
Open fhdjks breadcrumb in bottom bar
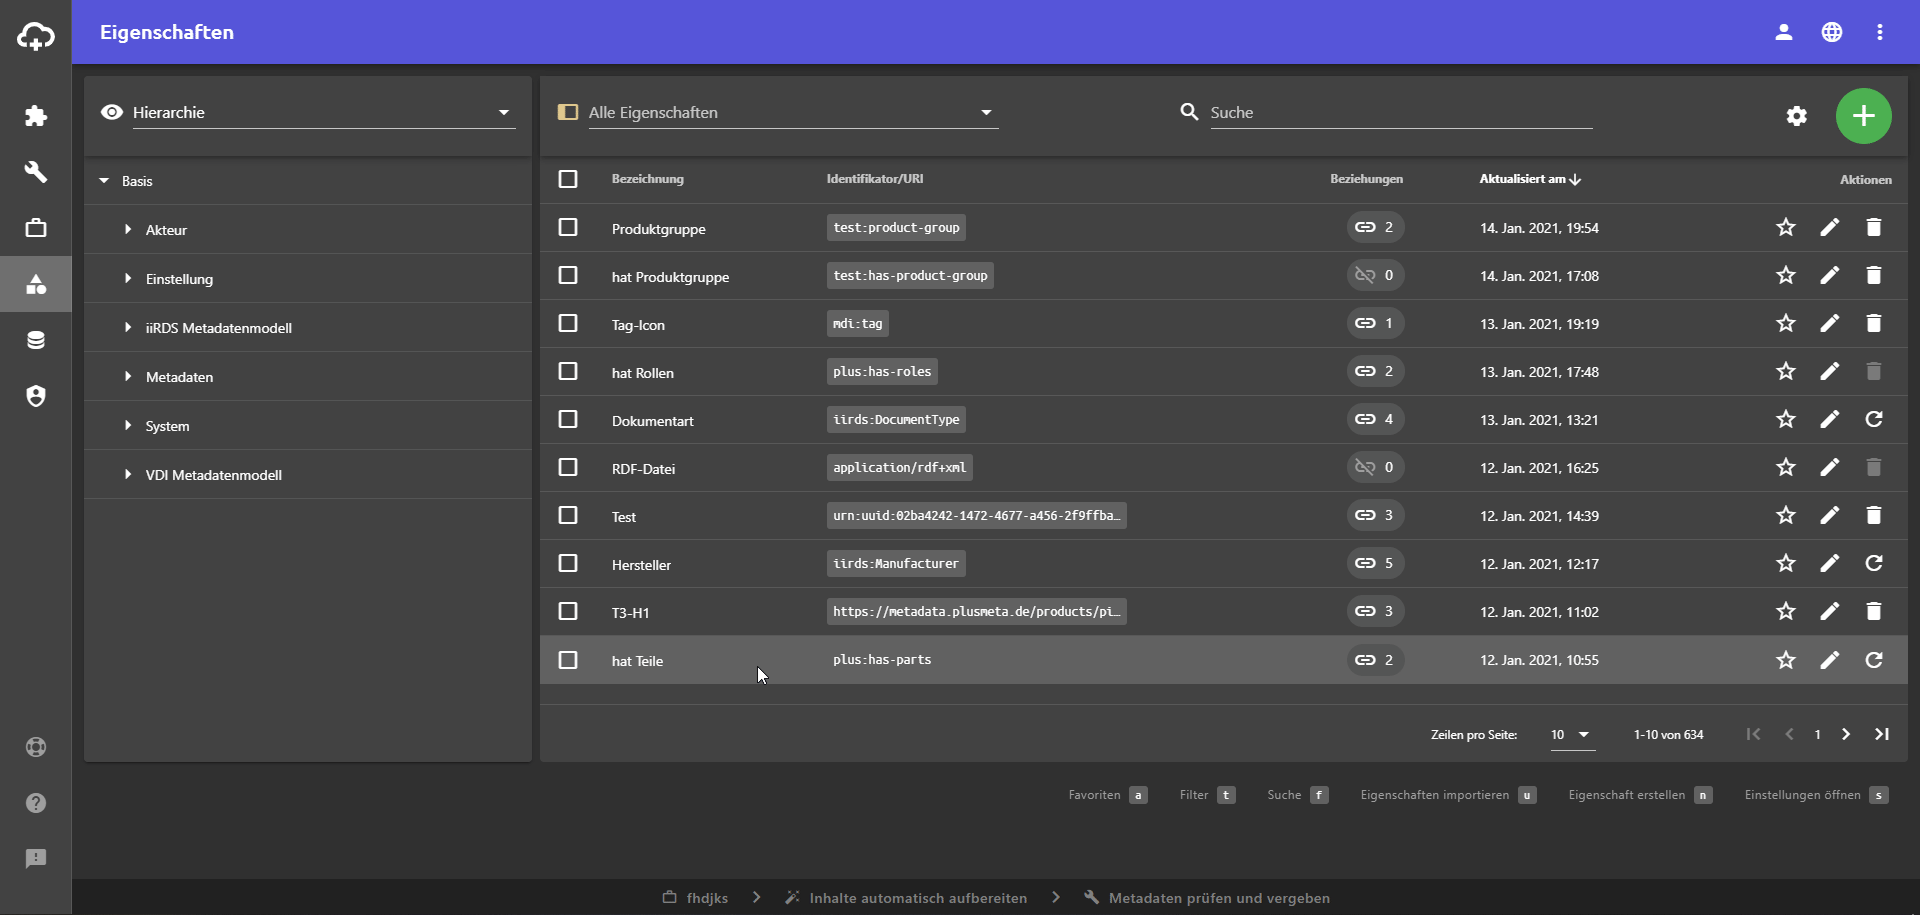click(x=695, y=898)
